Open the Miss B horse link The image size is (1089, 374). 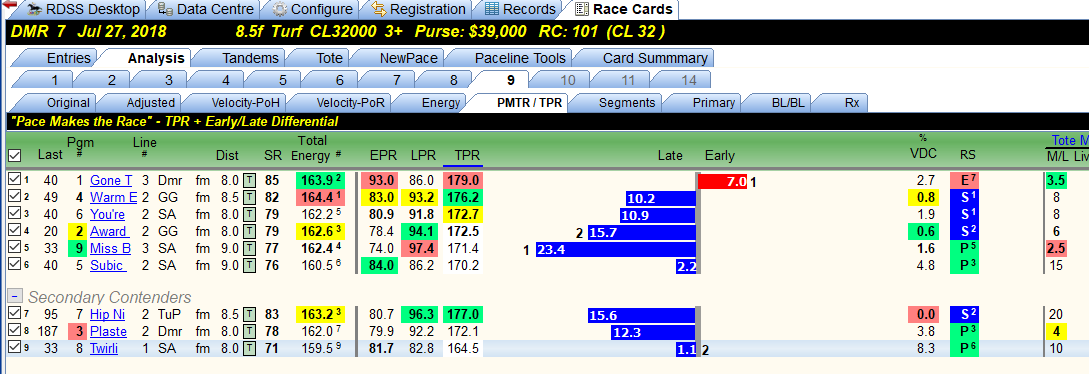(x=110, y=248)
